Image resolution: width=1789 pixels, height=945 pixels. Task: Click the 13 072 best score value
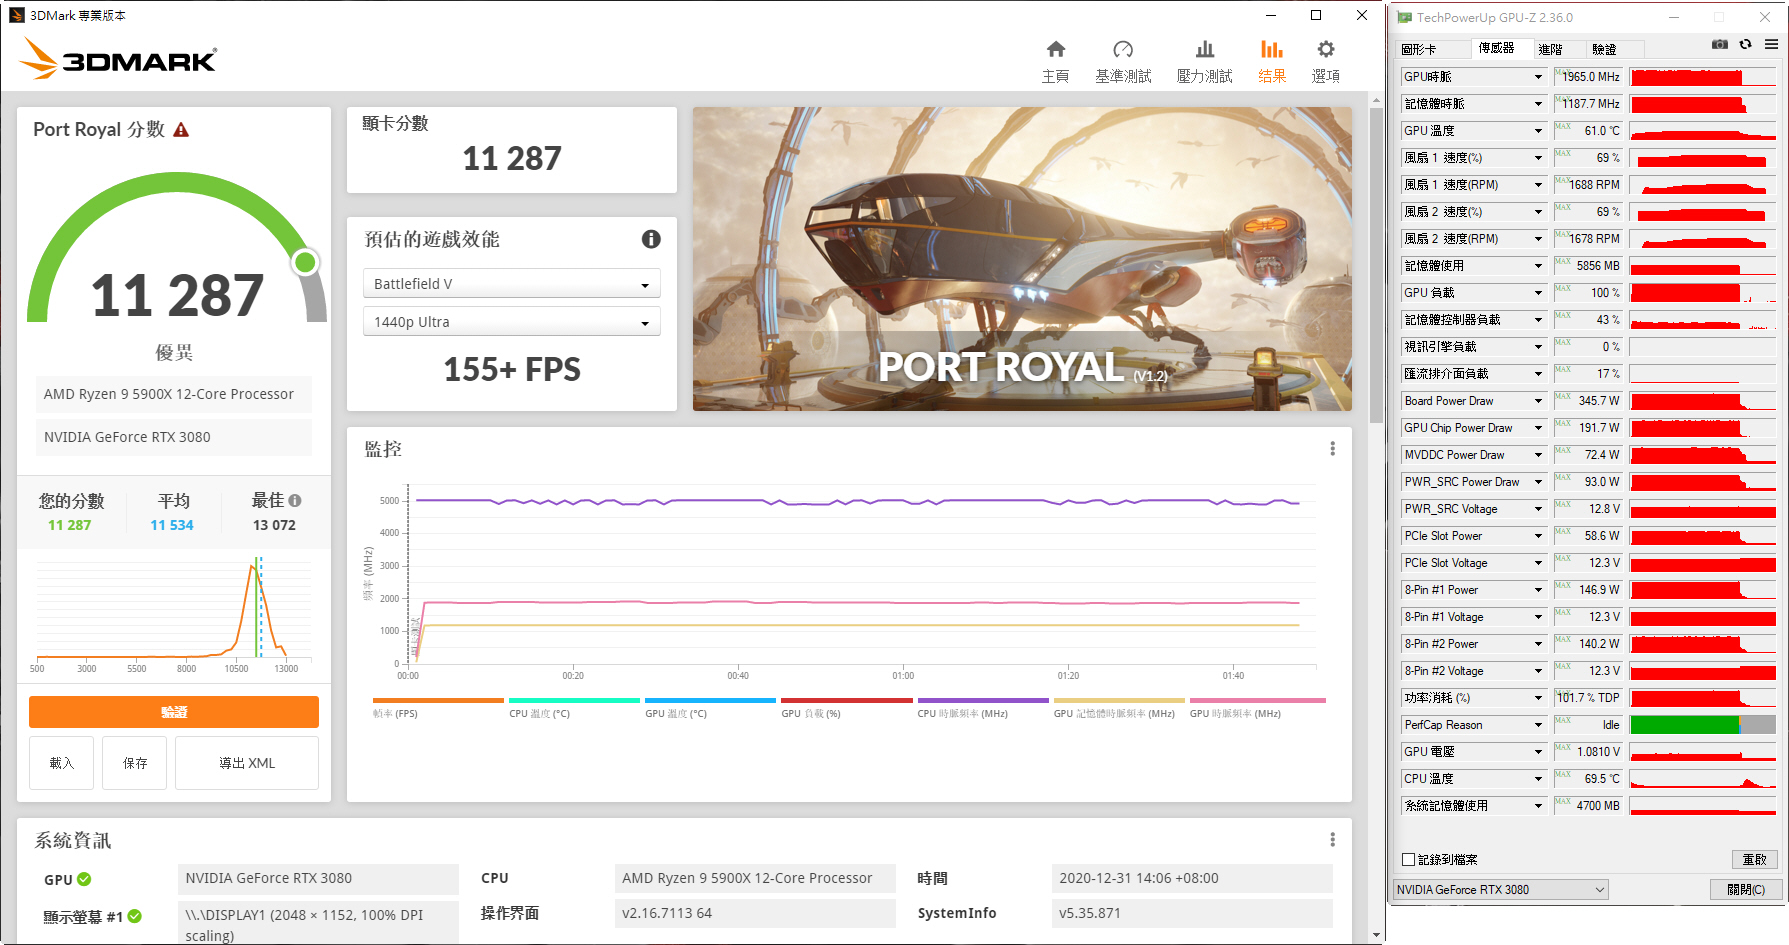pyautogui.click(x=274, y=525)
